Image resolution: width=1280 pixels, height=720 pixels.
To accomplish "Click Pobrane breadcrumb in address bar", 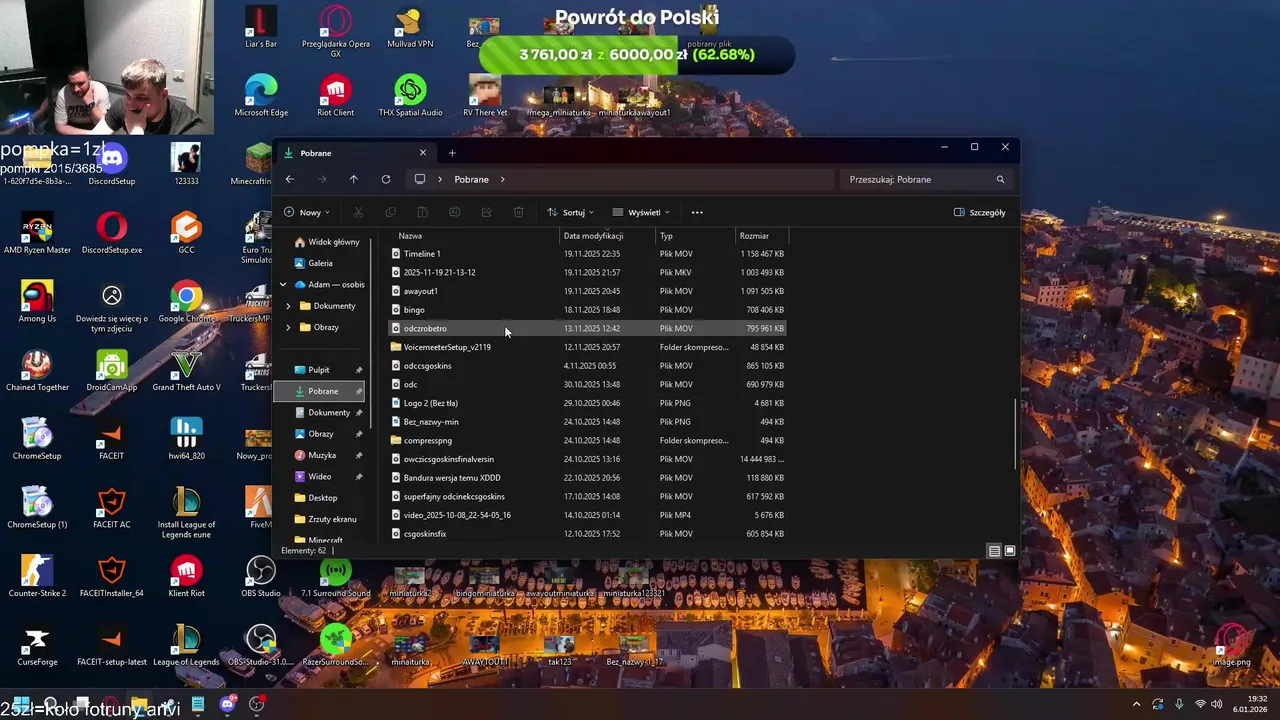I will (x=471, y=179).
